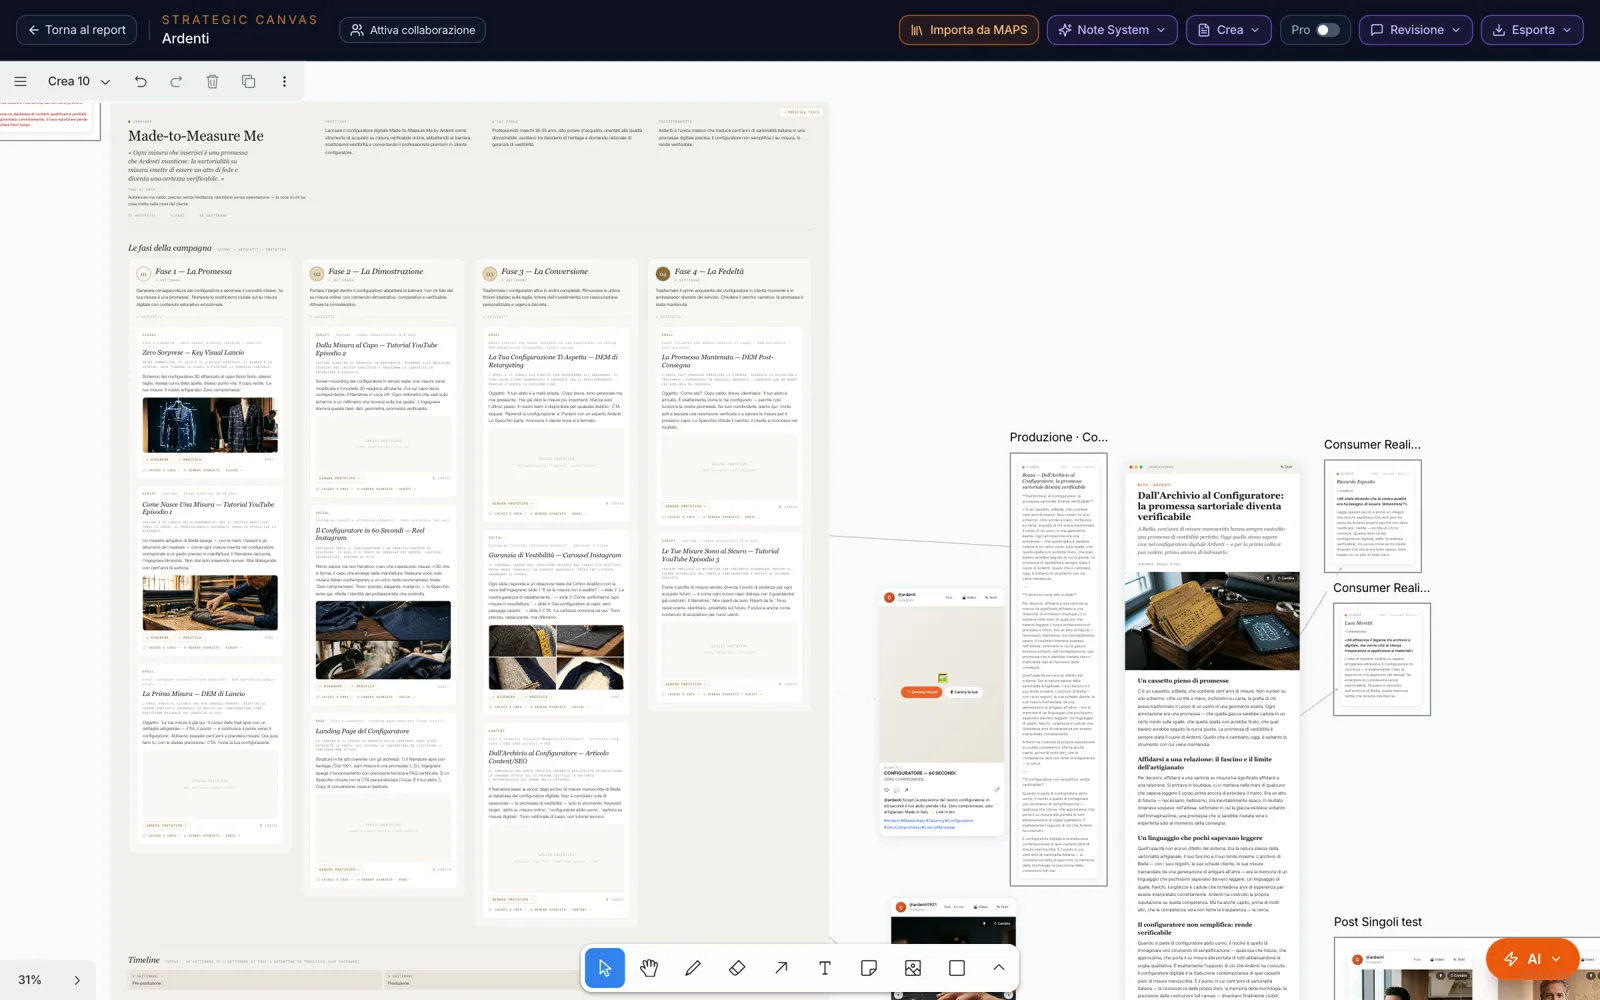Expand the Note System dropdown
1600x1000 pixels.
[x=1112, y=30]
